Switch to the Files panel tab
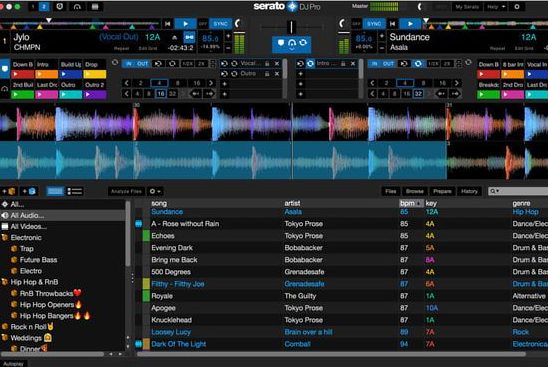Image resolution: width=548 pixels, height=367 pixels. (390, 191)
